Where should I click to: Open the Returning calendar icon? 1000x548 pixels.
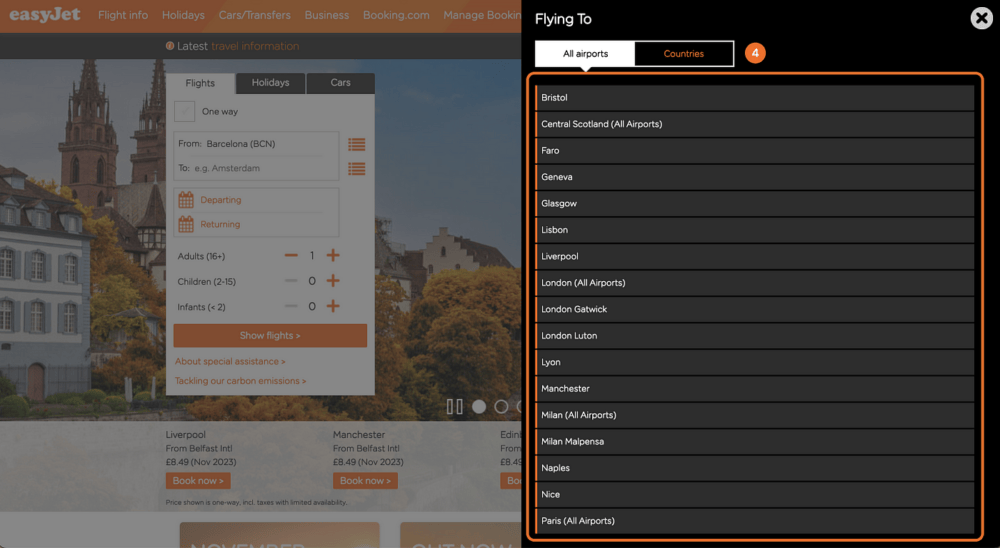[186, 224]
